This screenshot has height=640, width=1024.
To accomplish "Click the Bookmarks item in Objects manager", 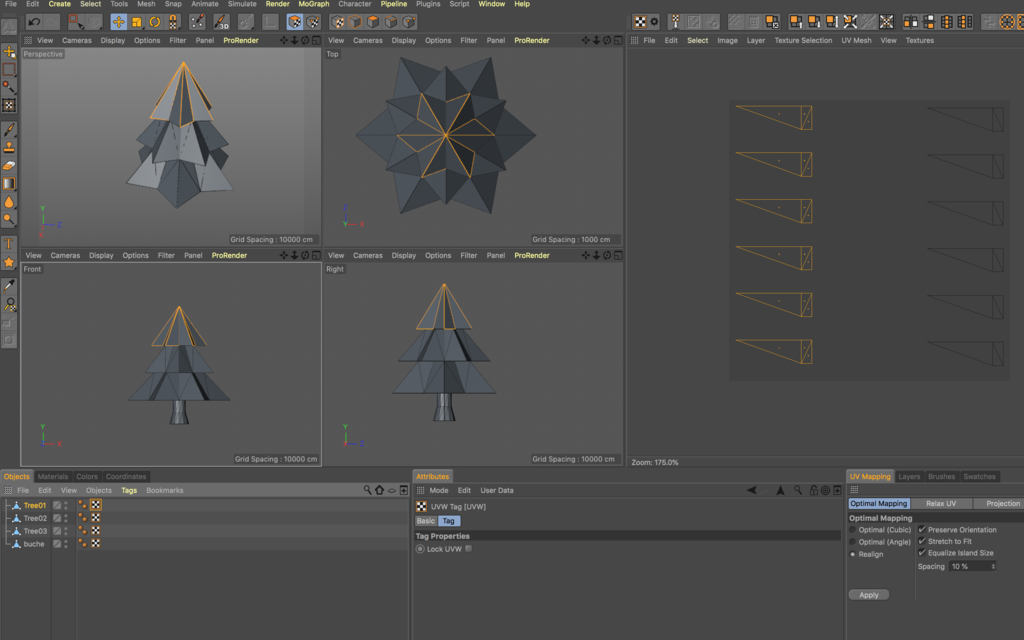I will [x=165, y=490].
